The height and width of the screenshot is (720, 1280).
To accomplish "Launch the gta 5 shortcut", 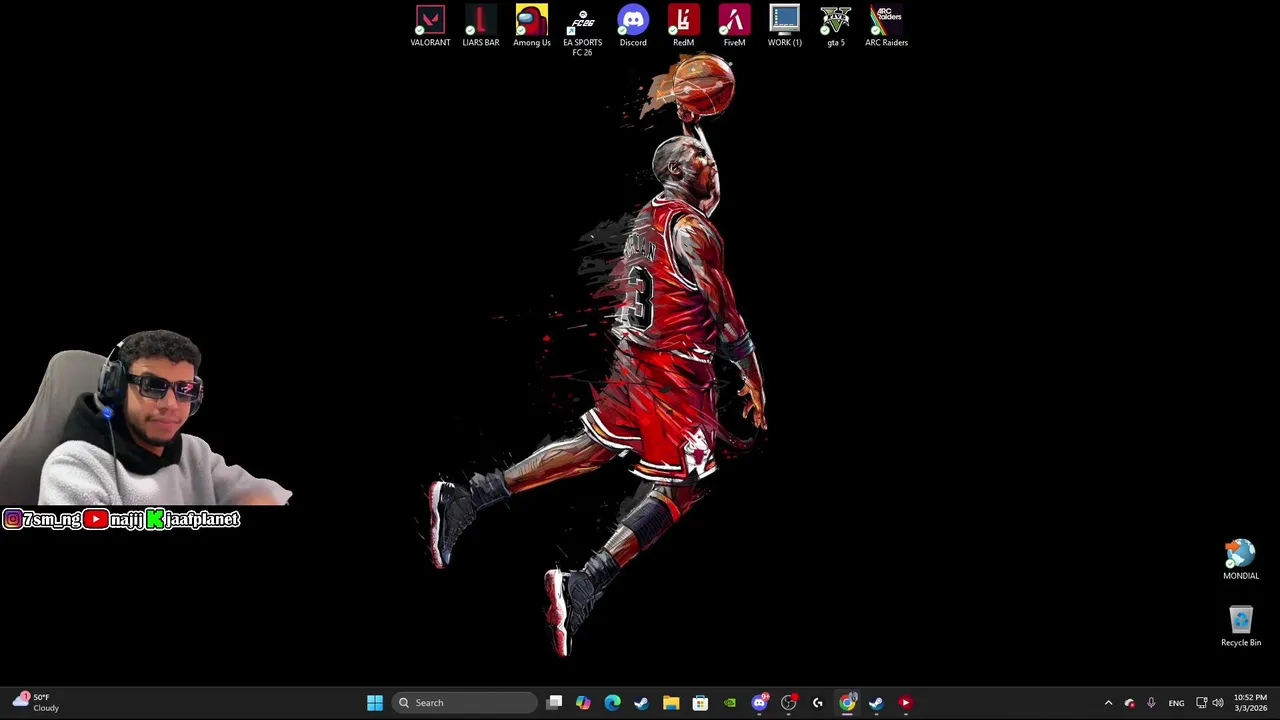I will coord(836,26).
